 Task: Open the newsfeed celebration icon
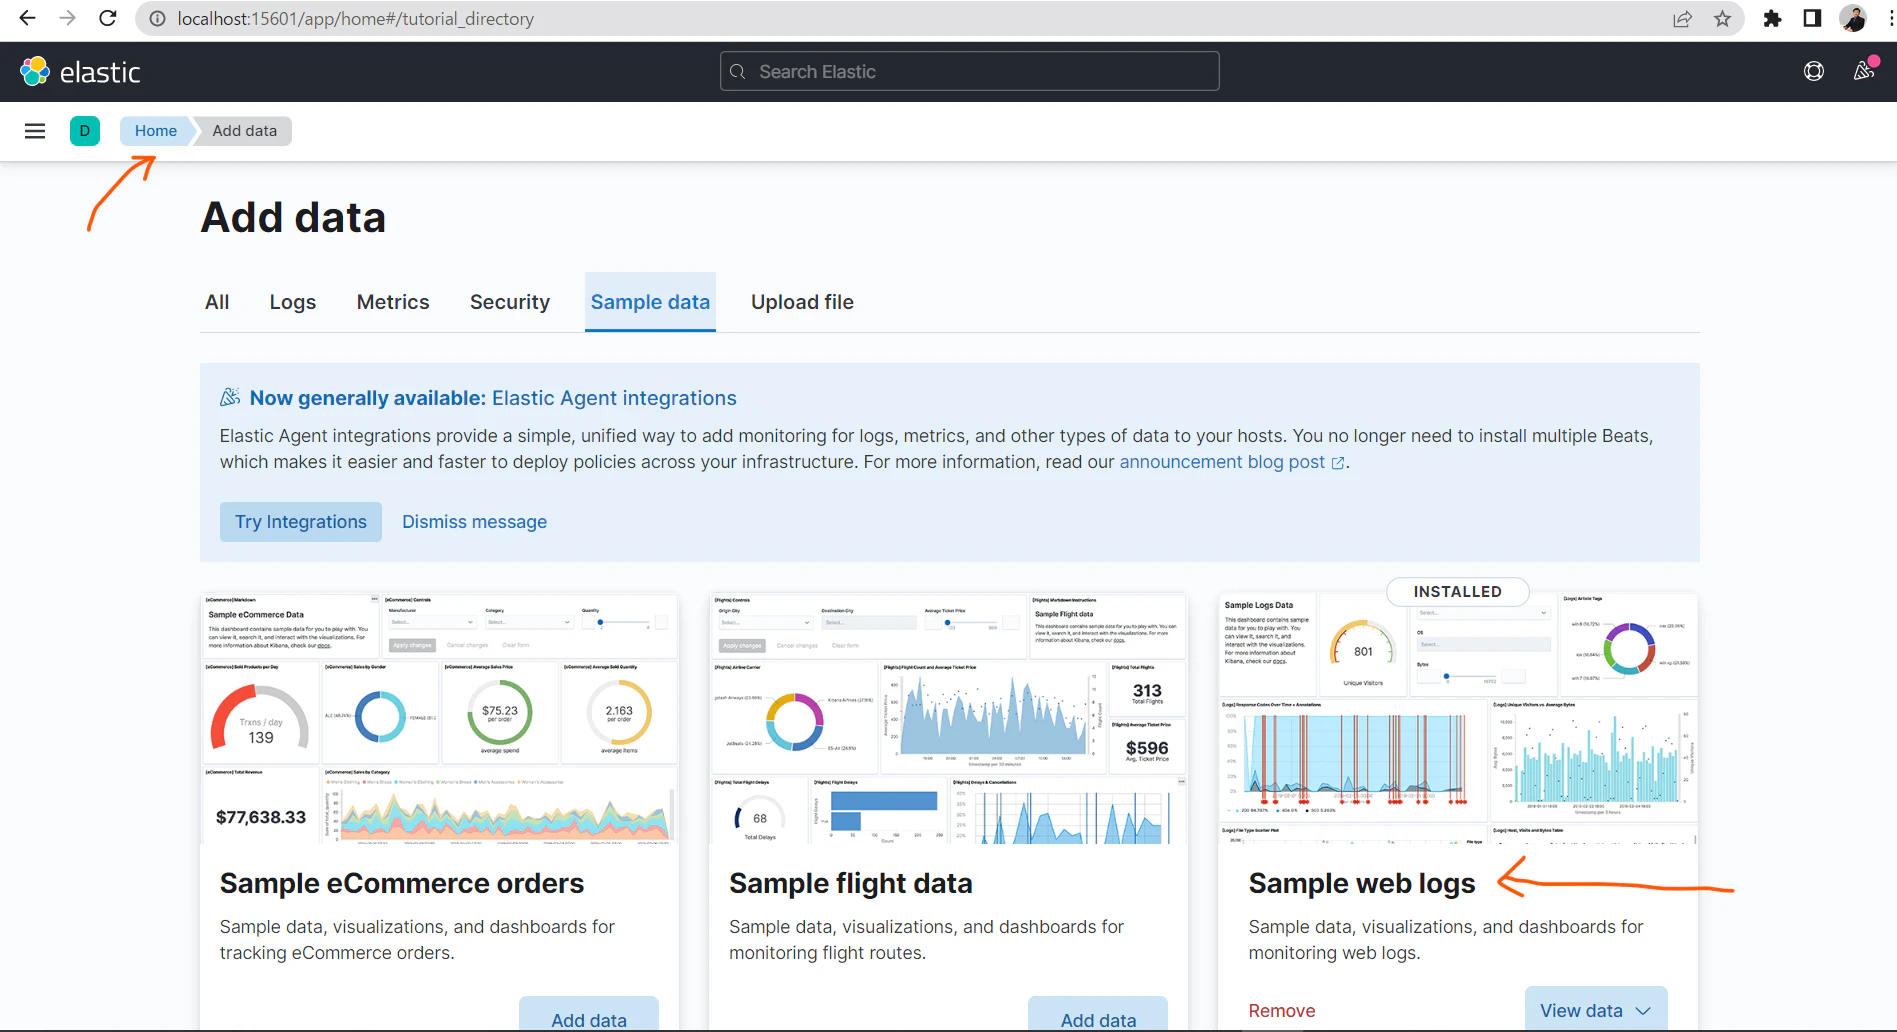1864,71
